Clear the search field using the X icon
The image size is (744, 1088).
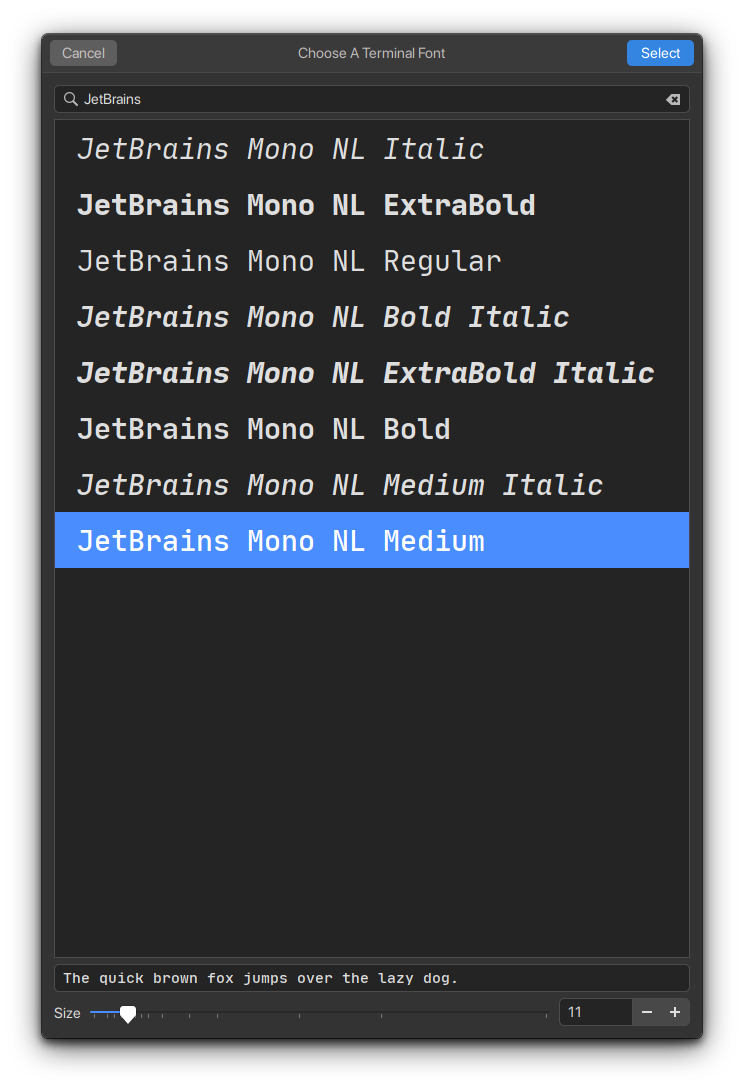(x=673, y=99)
